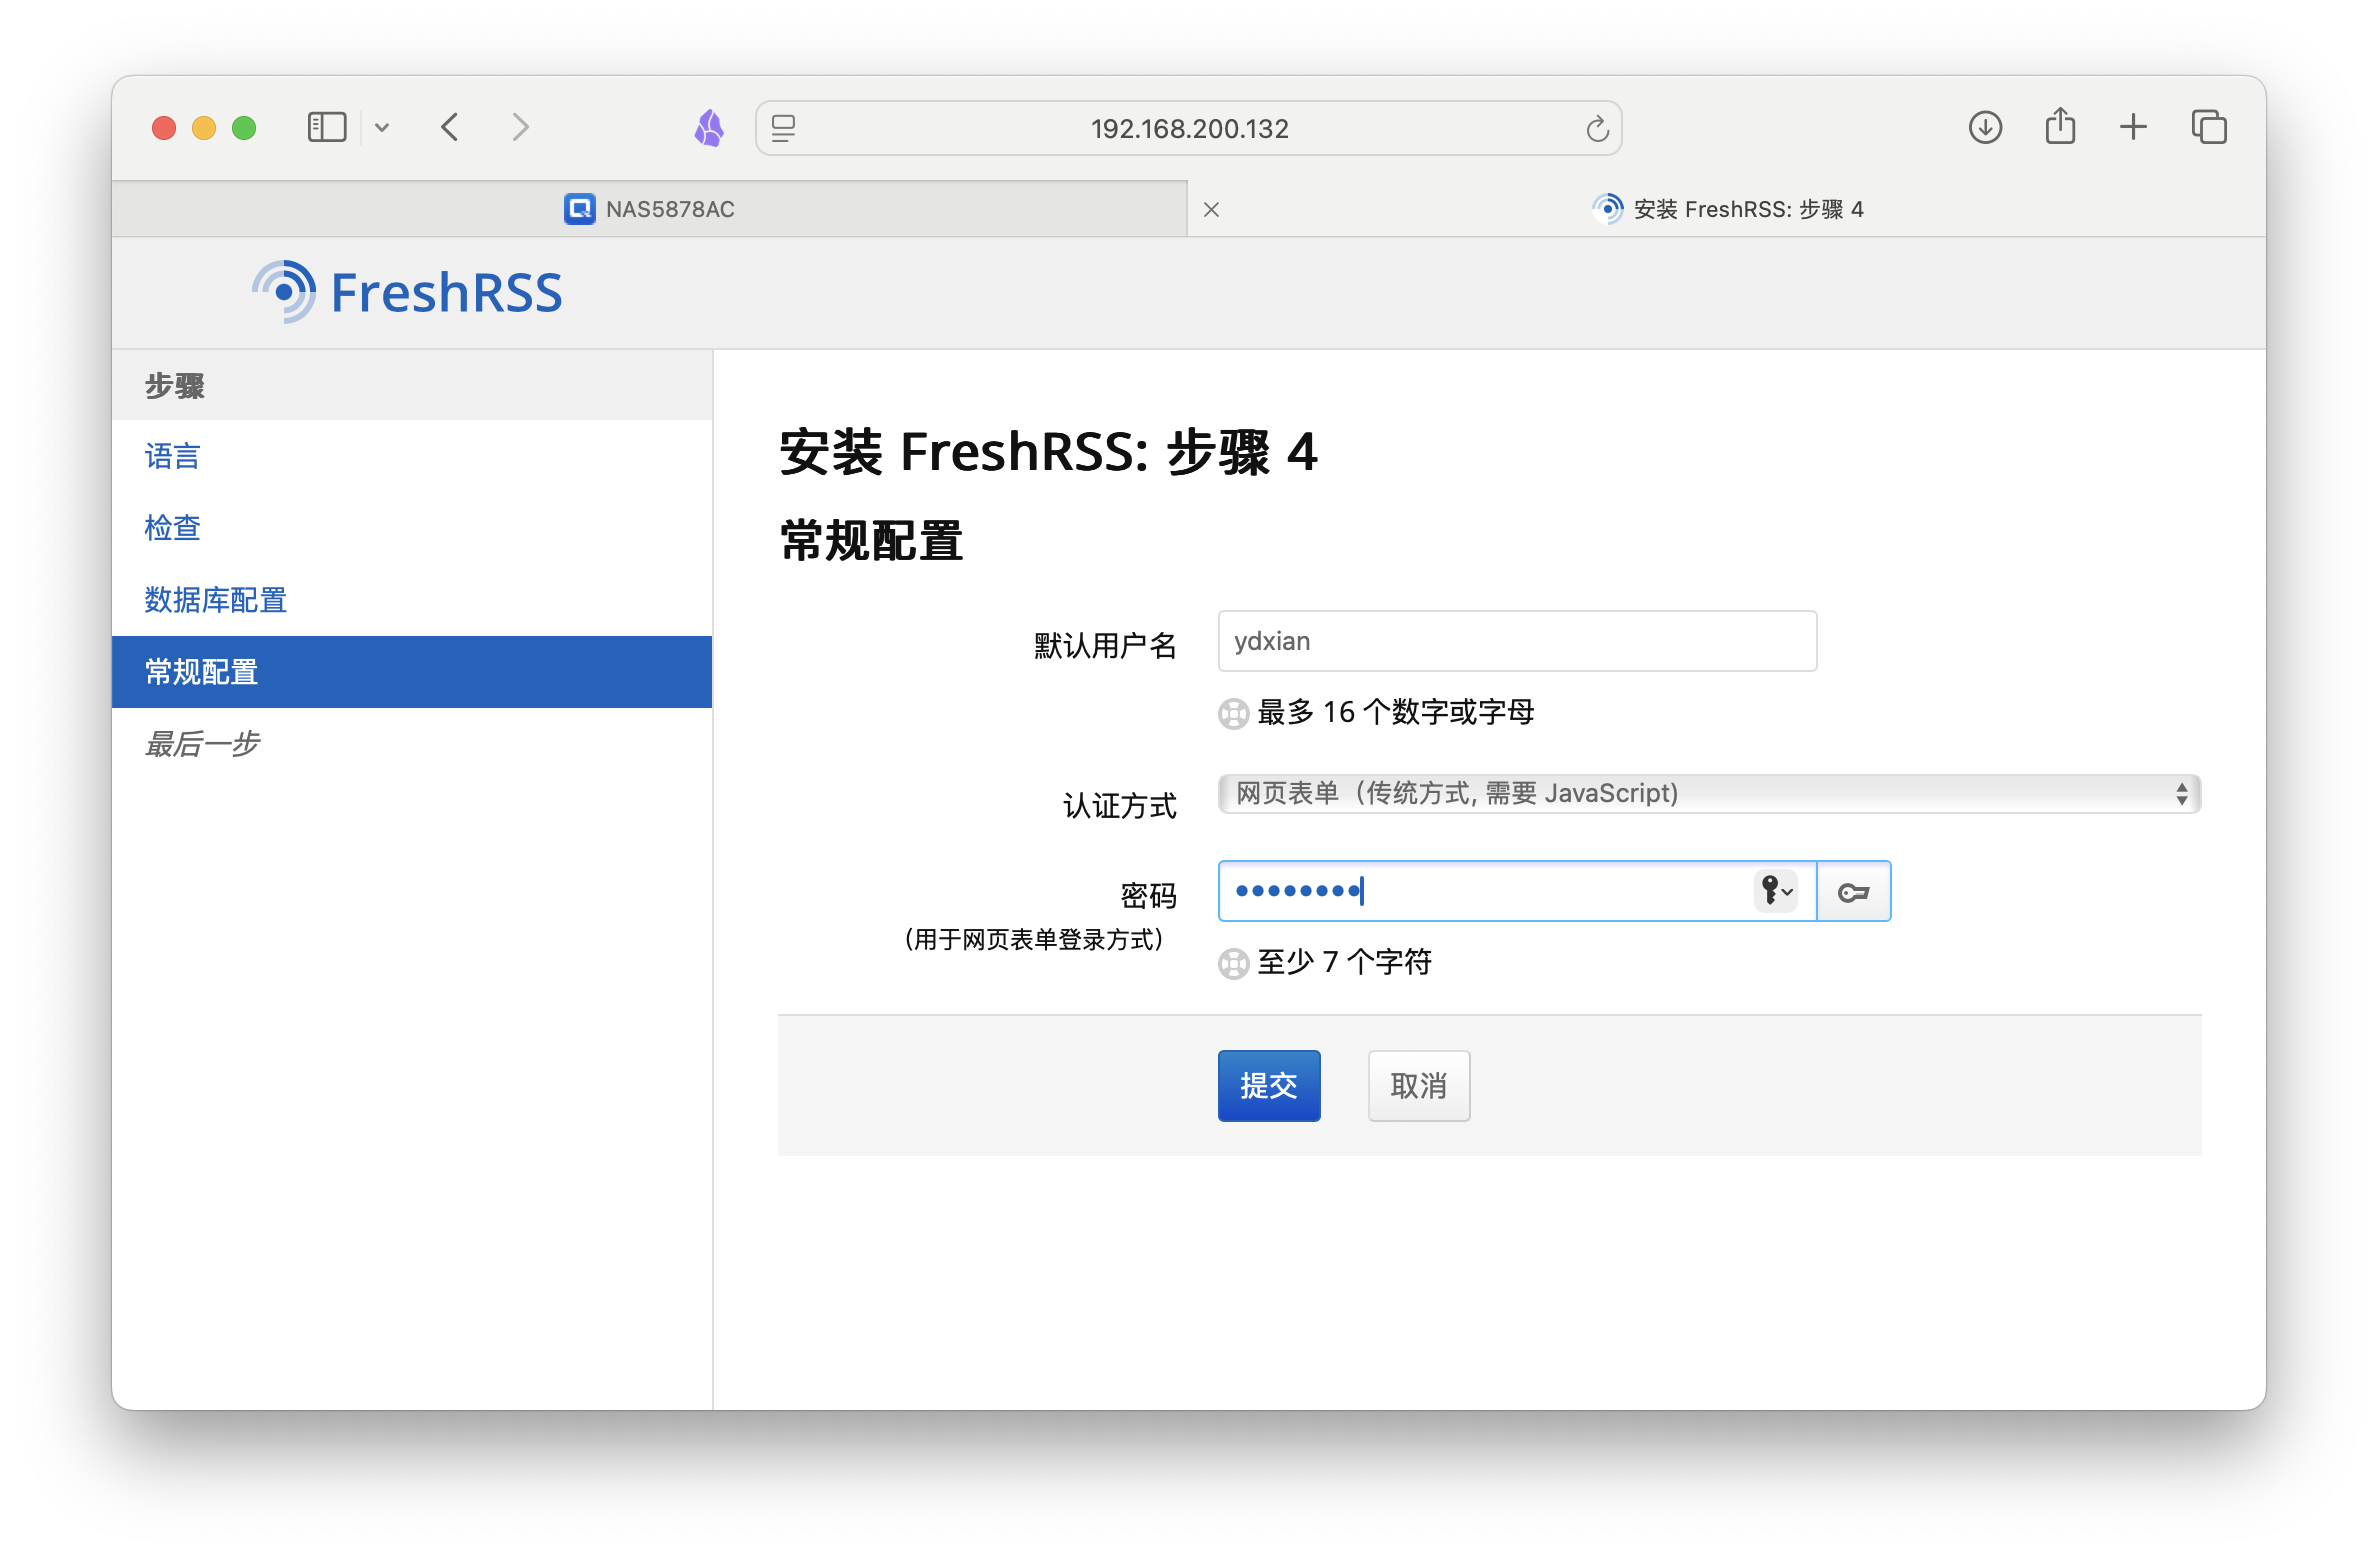This screenshot has height=1558, width=2378.
Task: Click the help icon beside 至少 7 个字符
Action: click(x=1234, y=964)
